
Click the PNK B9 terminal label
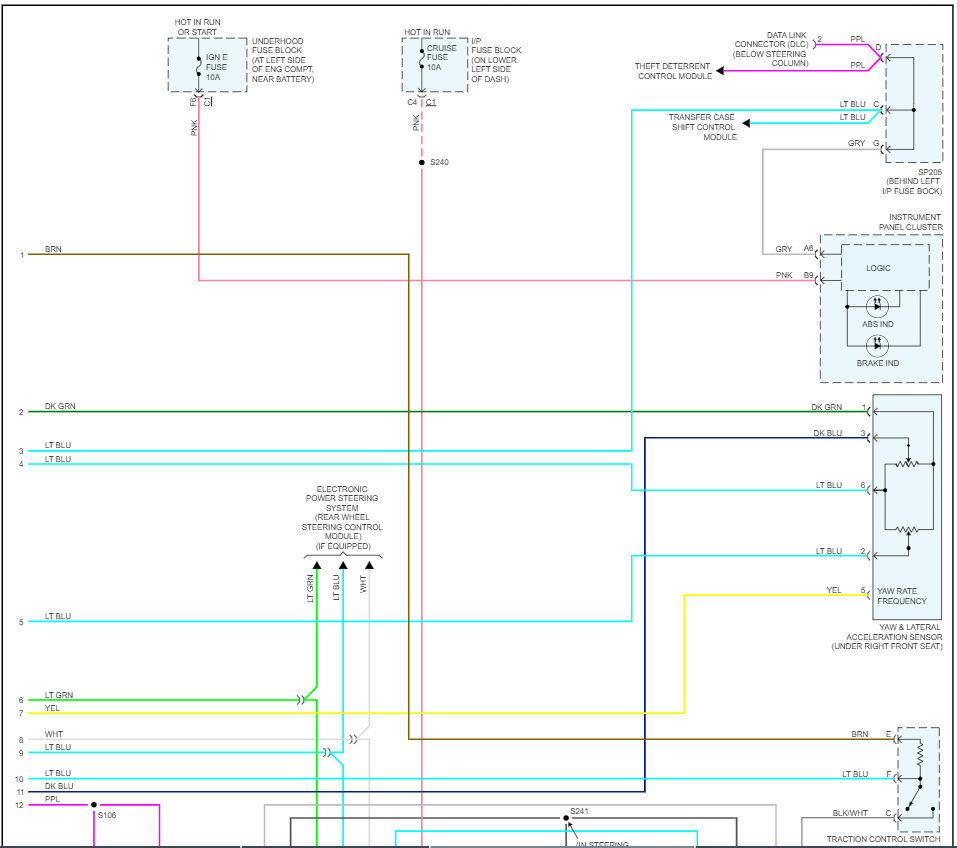(x=794, y=275)
